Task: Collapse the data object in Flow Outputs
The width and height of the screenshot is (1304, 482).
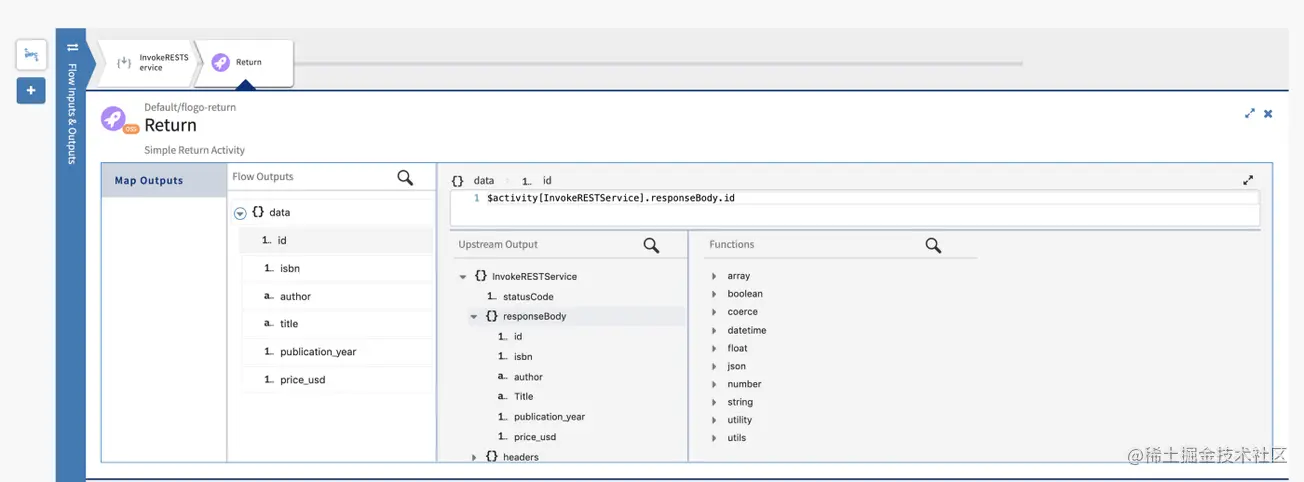Action: coord(240,213)
